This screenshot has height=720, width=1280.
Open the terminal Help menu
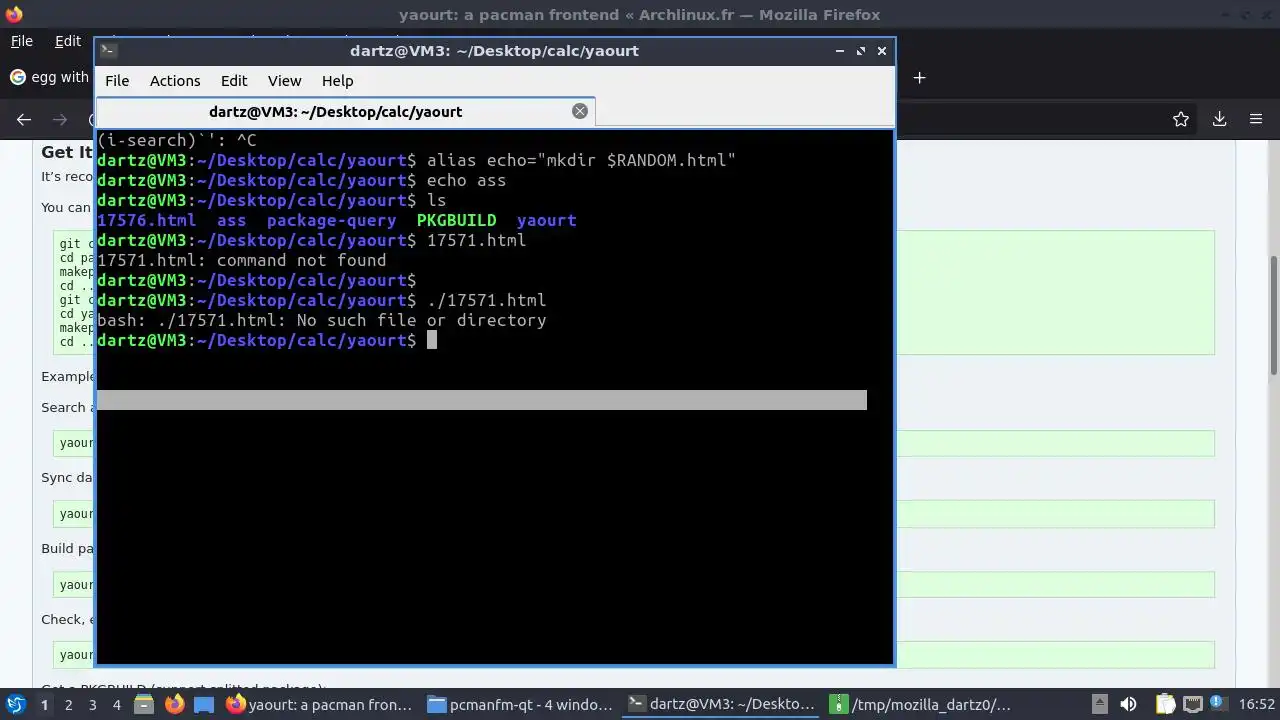pos(337,81)
